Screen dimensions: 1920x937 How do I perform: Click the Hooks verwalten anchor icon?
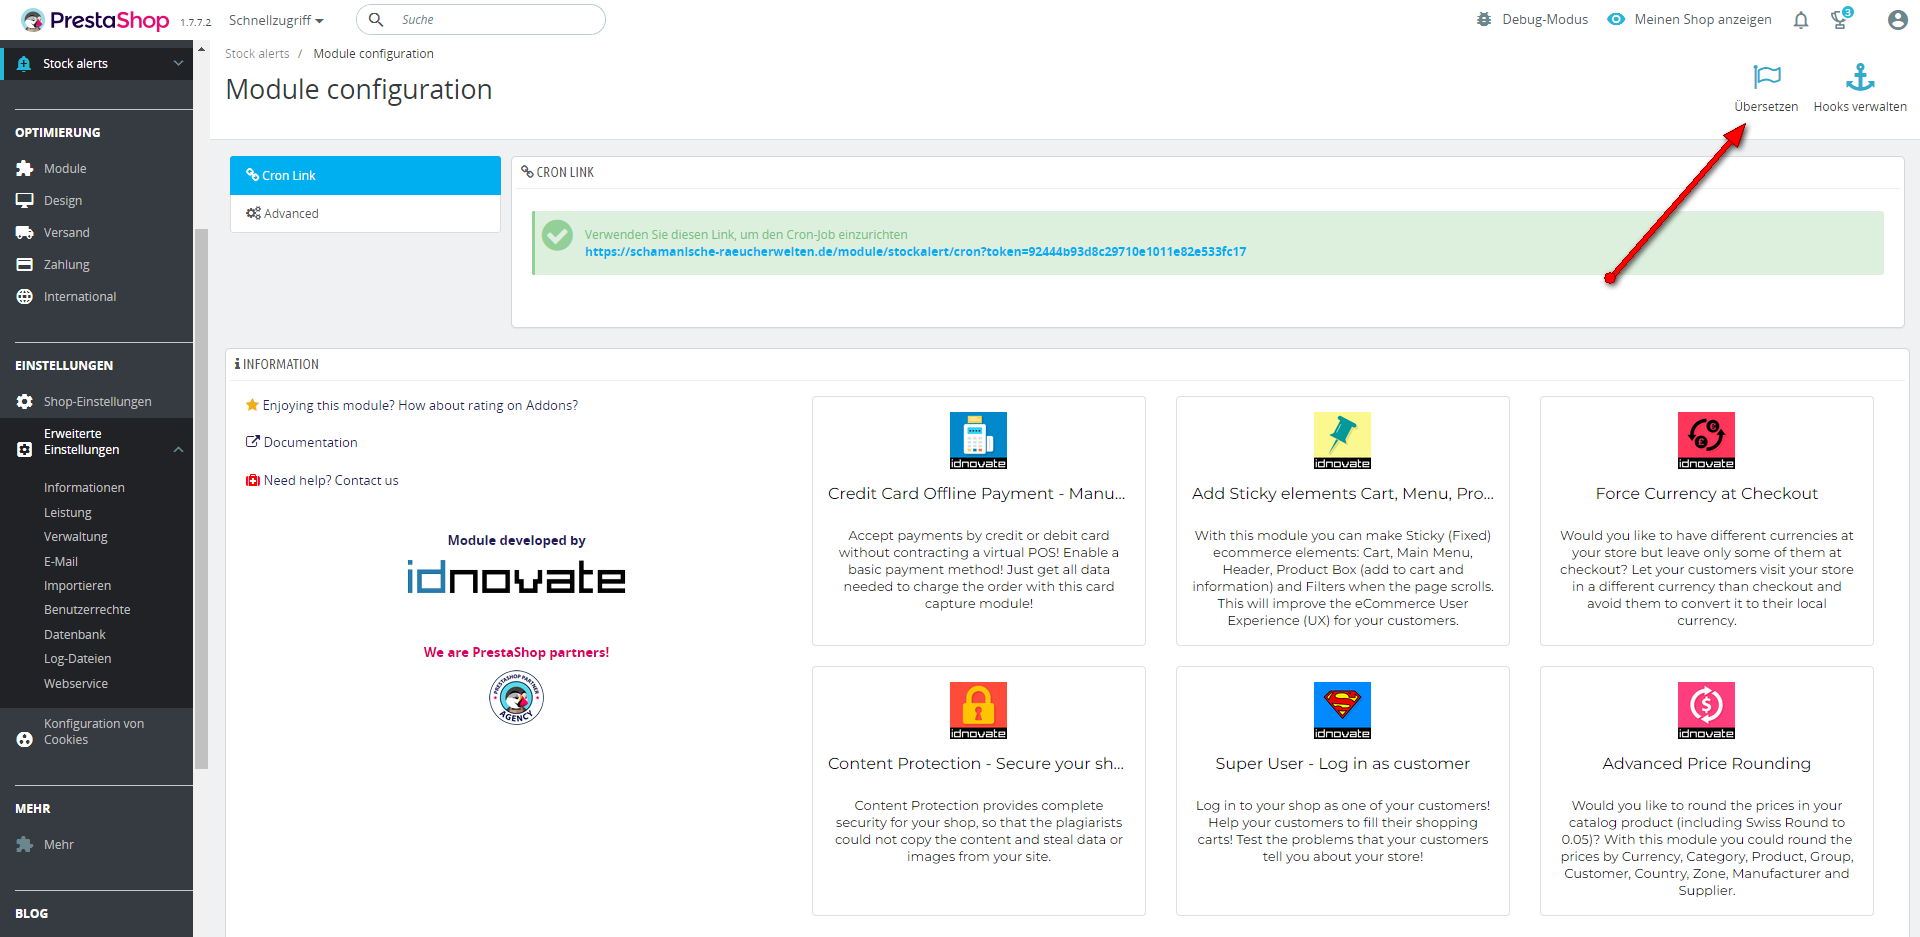tap(1860, 76)
